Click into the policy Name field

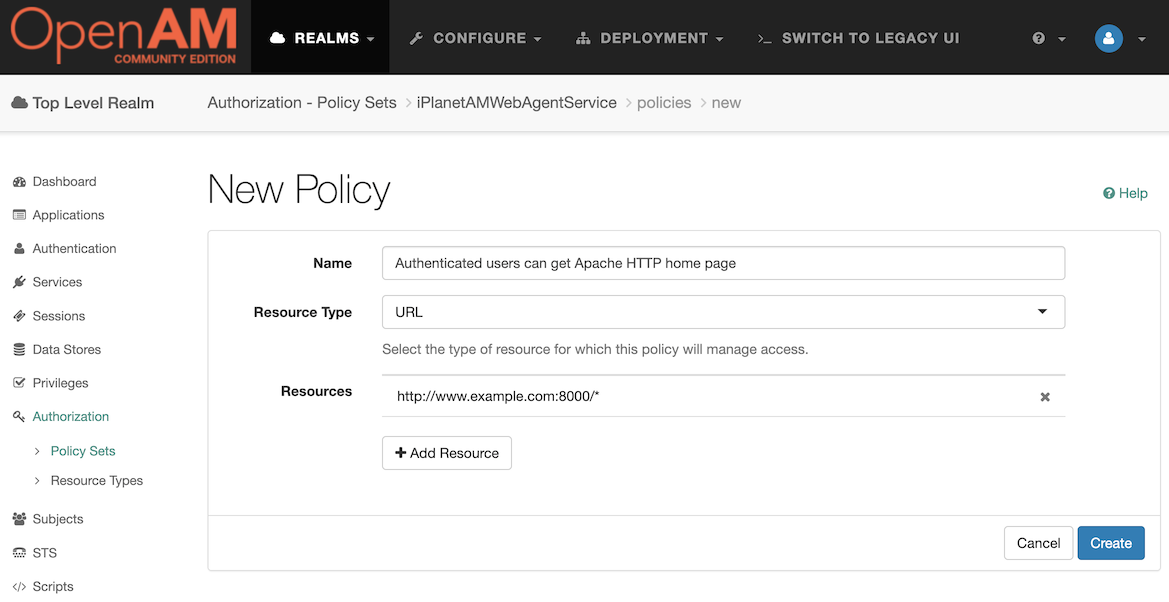723,263
